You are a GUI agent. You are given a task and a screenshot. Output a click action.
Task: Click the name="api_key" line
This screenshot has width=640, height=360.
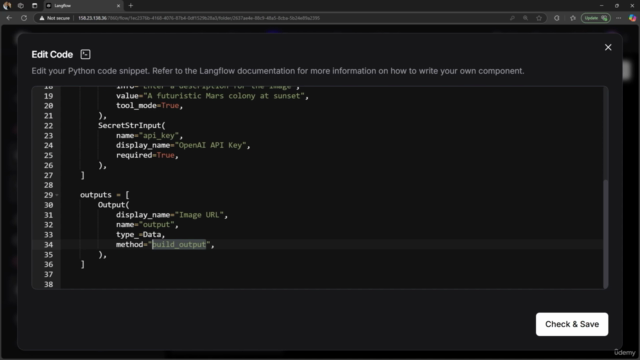point(149,136)
